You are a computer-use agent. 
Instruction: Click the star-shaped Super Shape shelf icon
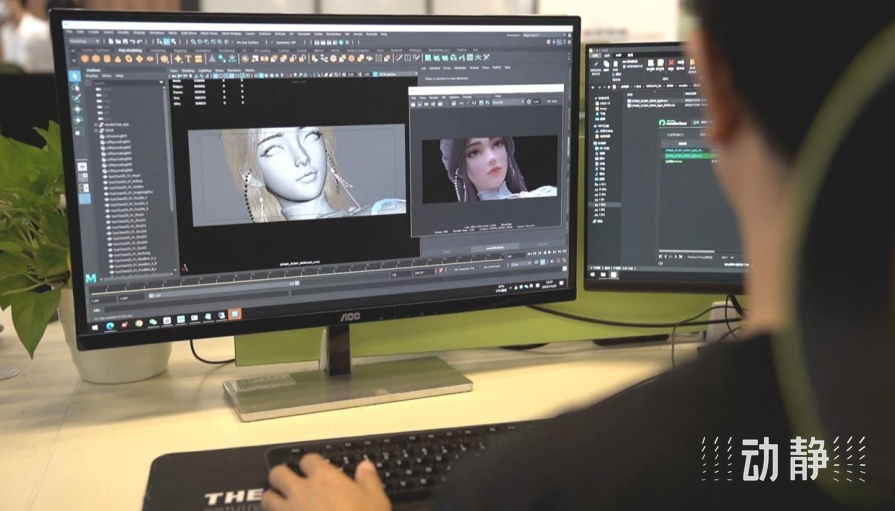(178, 59)
